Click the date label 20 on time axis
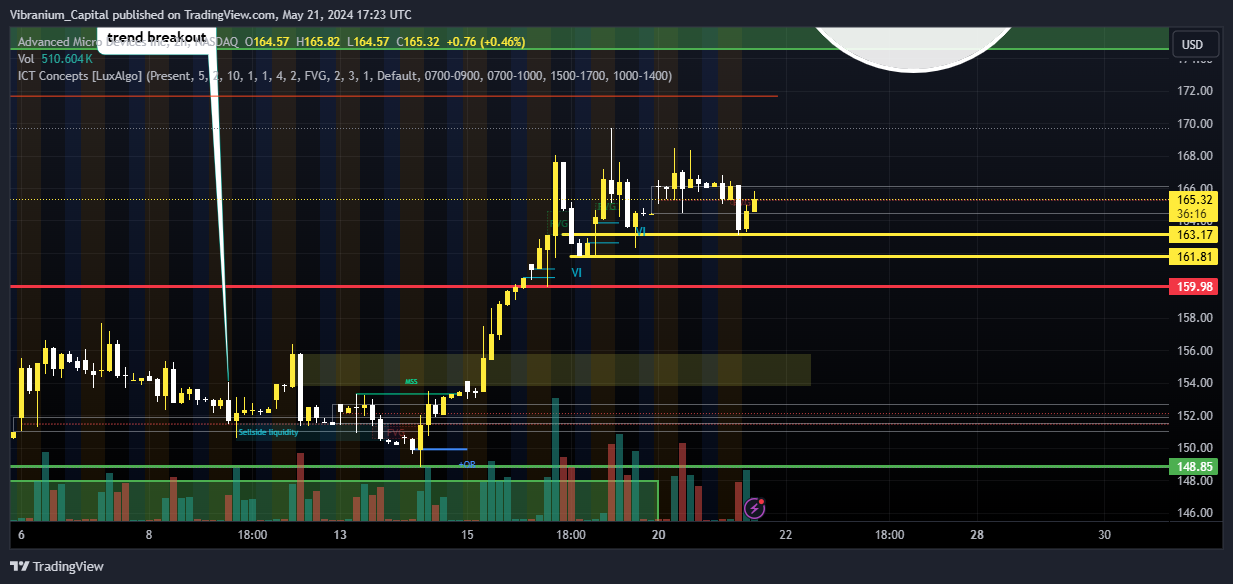1233x584 pixels. click(658, 535)
